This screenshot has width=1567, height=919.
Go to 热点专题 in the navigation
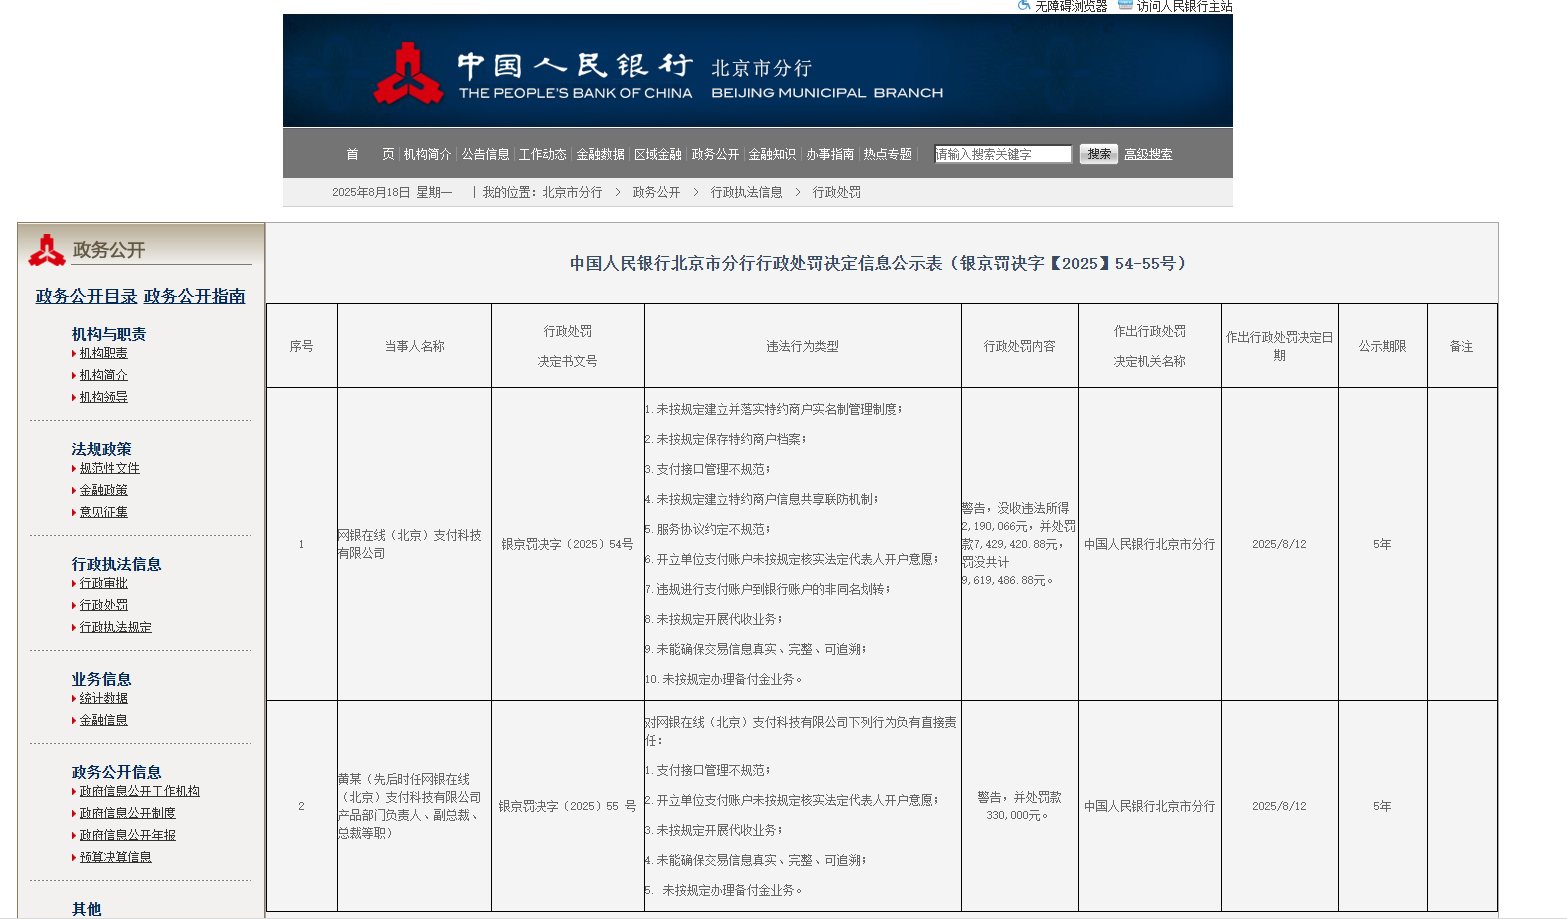tap(886, 154)
